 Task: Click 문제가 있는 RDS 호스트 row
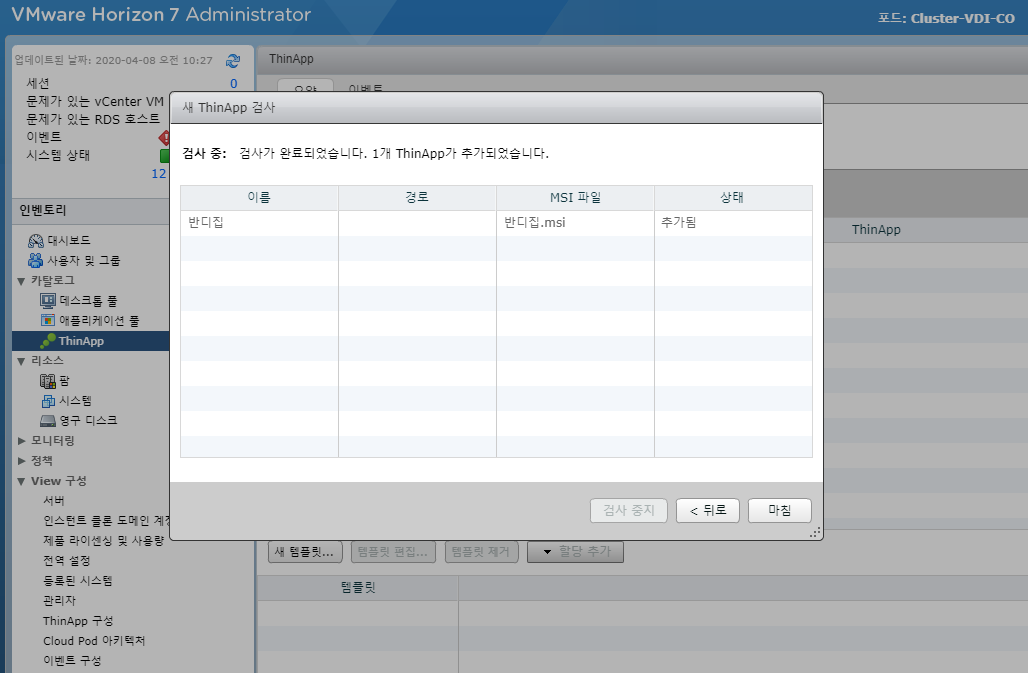92,119
